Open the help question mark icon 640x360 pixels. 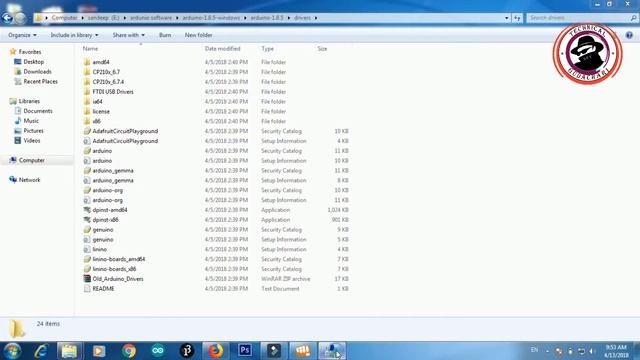[629, 35]
